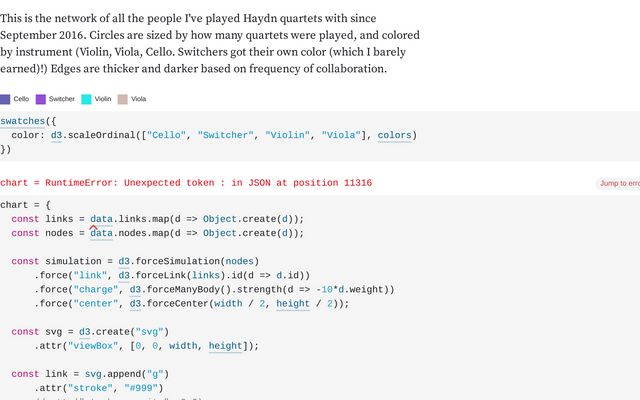Screen dimensions: 640x400
Task: Click the red RuntimeError message text
Action: click(x=209, y=183)
